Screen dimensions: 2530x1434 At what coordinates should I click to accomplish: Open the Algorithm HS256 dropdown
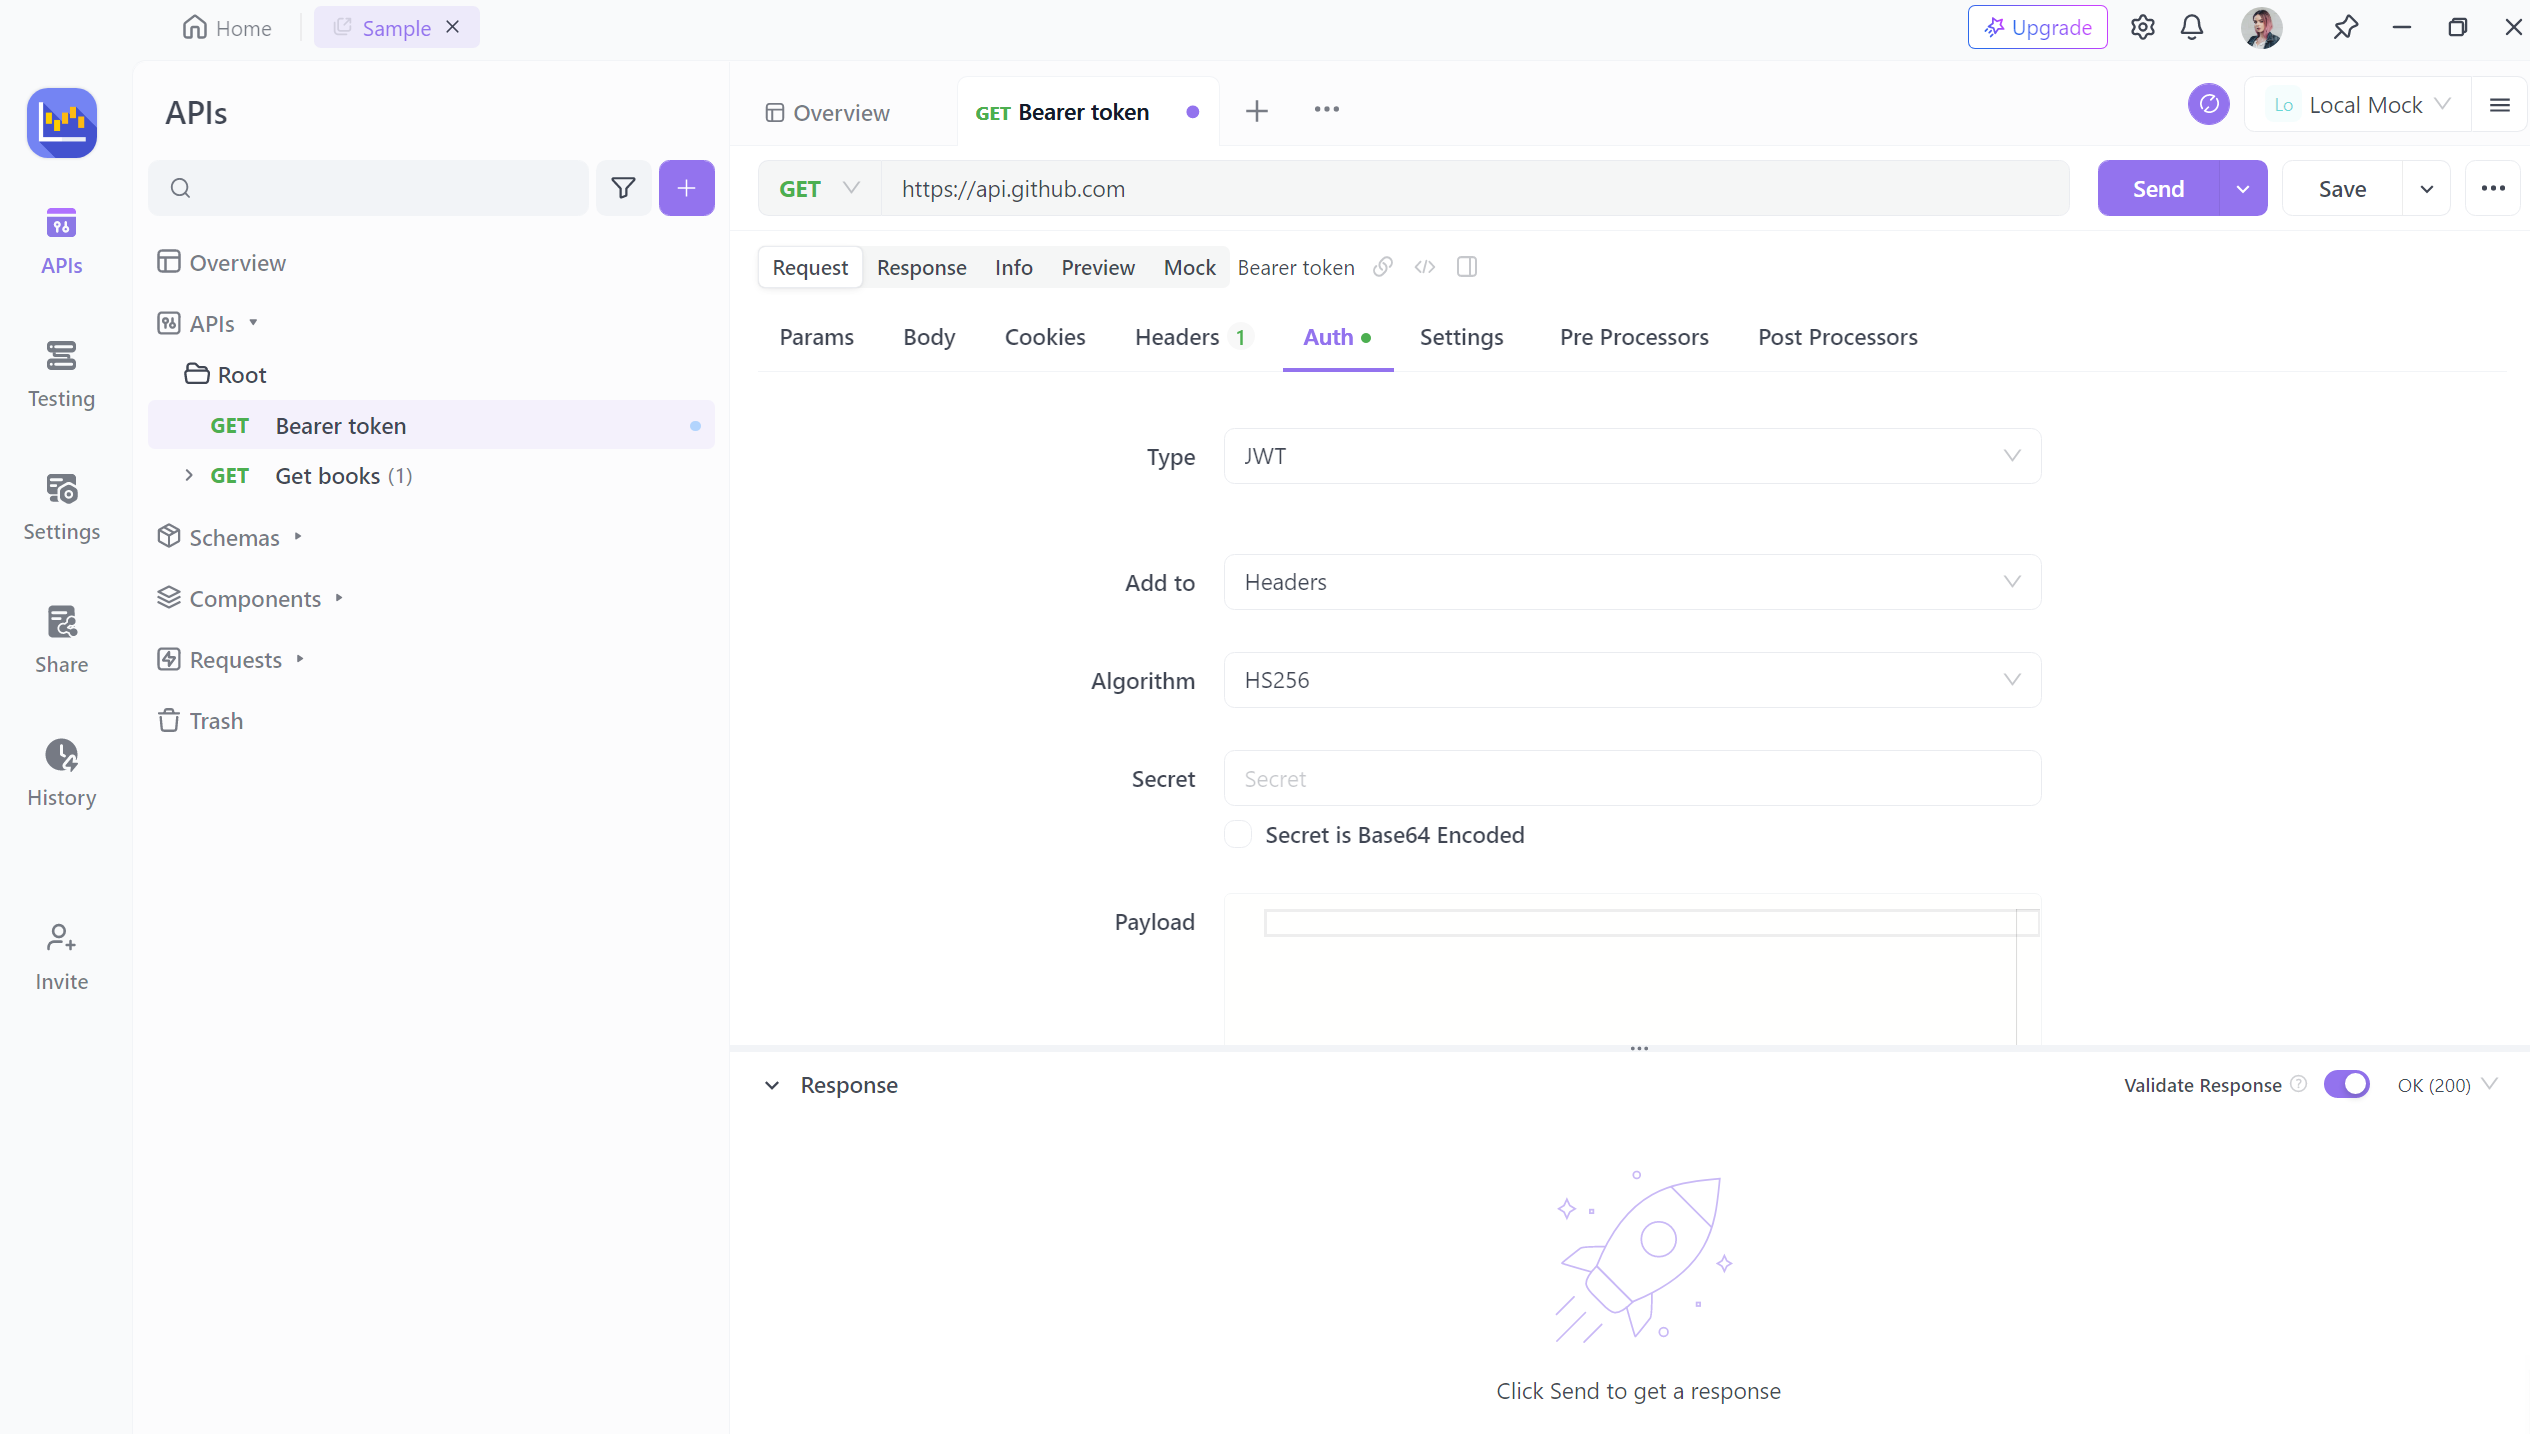1632,680
